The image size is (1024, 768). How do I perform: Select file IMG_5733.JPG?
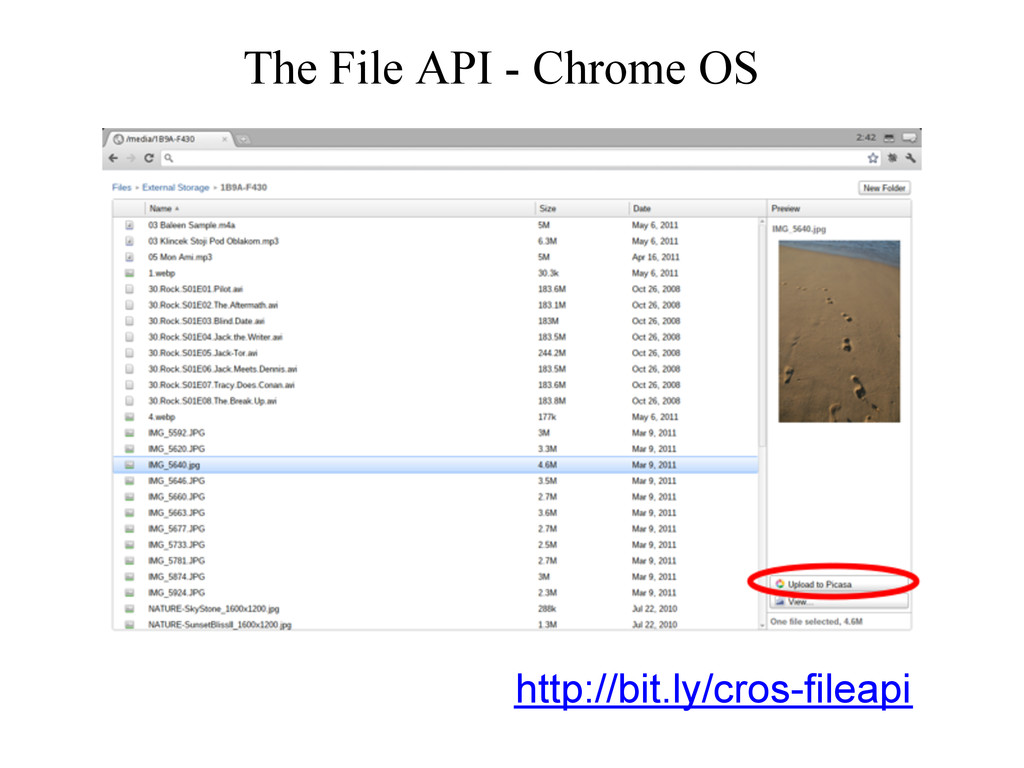[x=436, y=545]
